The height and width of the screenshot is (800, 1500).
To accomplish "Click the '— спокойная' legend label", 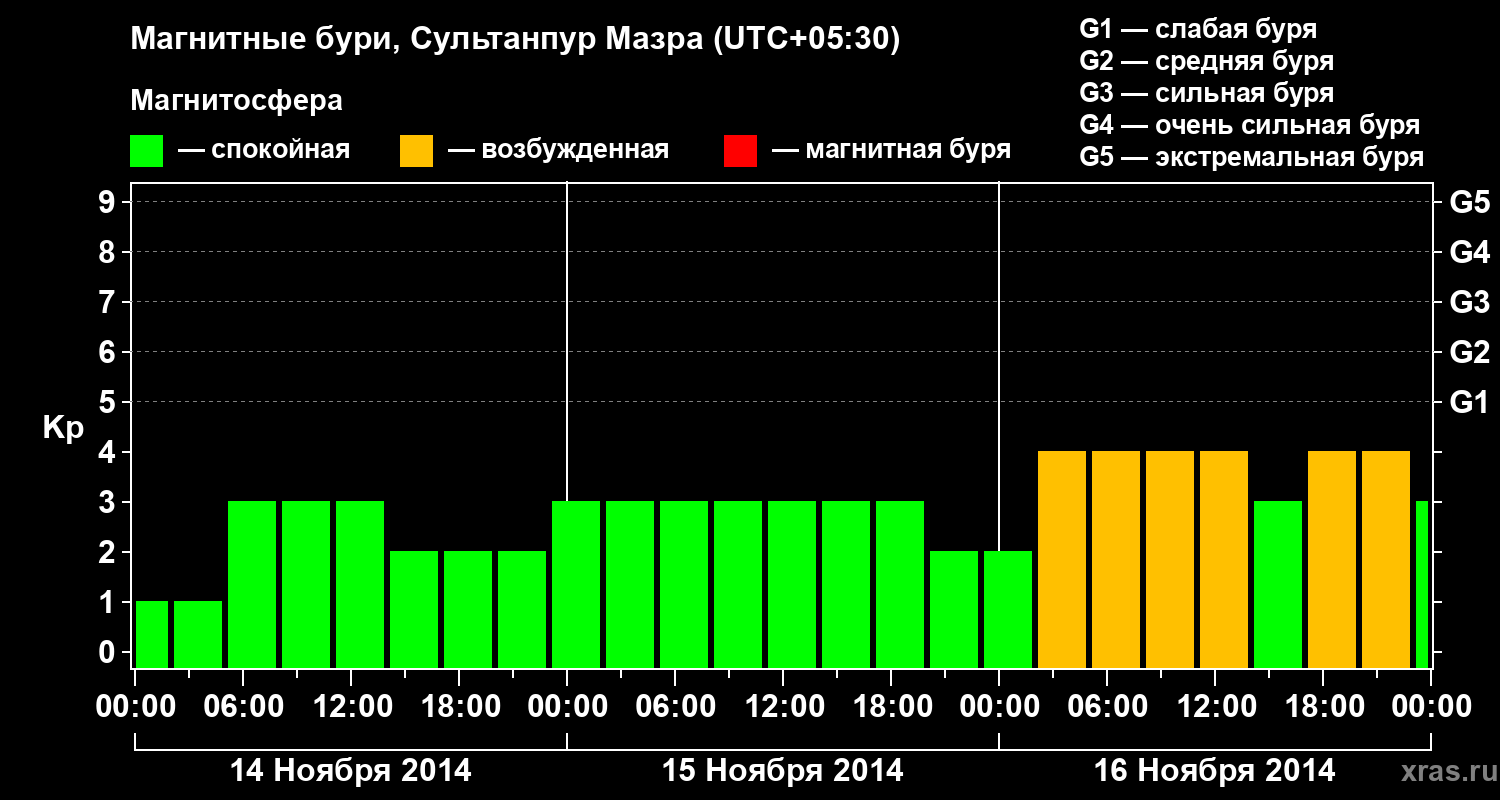I will tap(264, 150).
